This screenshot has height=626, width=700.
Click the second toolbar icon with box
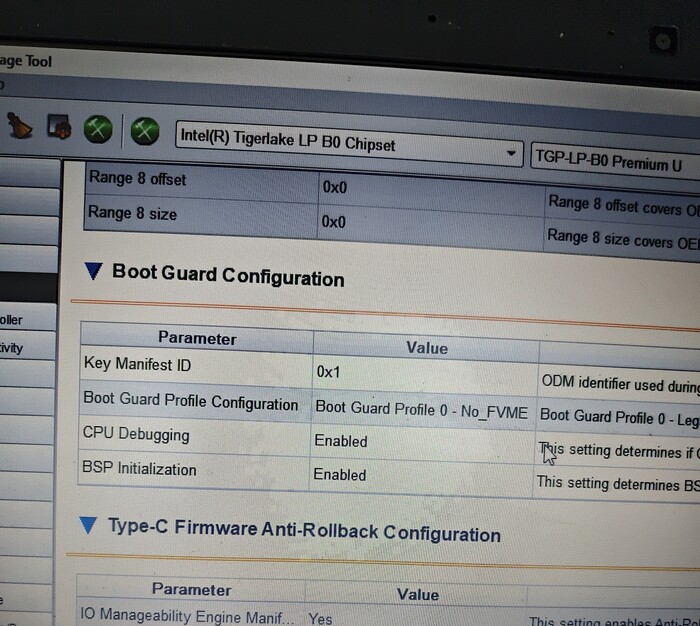(59, 127)
